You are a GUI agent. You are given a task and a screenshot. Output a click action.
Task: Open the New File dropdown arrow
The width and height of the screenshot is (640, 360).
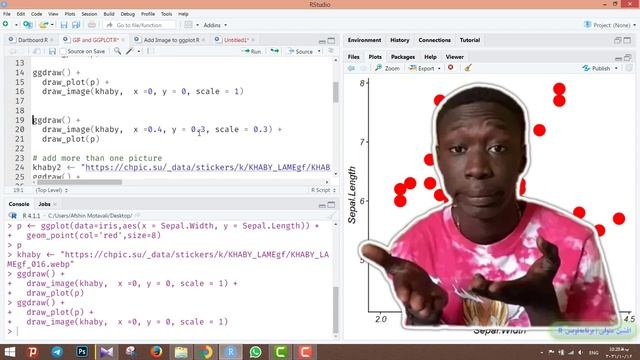coord(16,25)
